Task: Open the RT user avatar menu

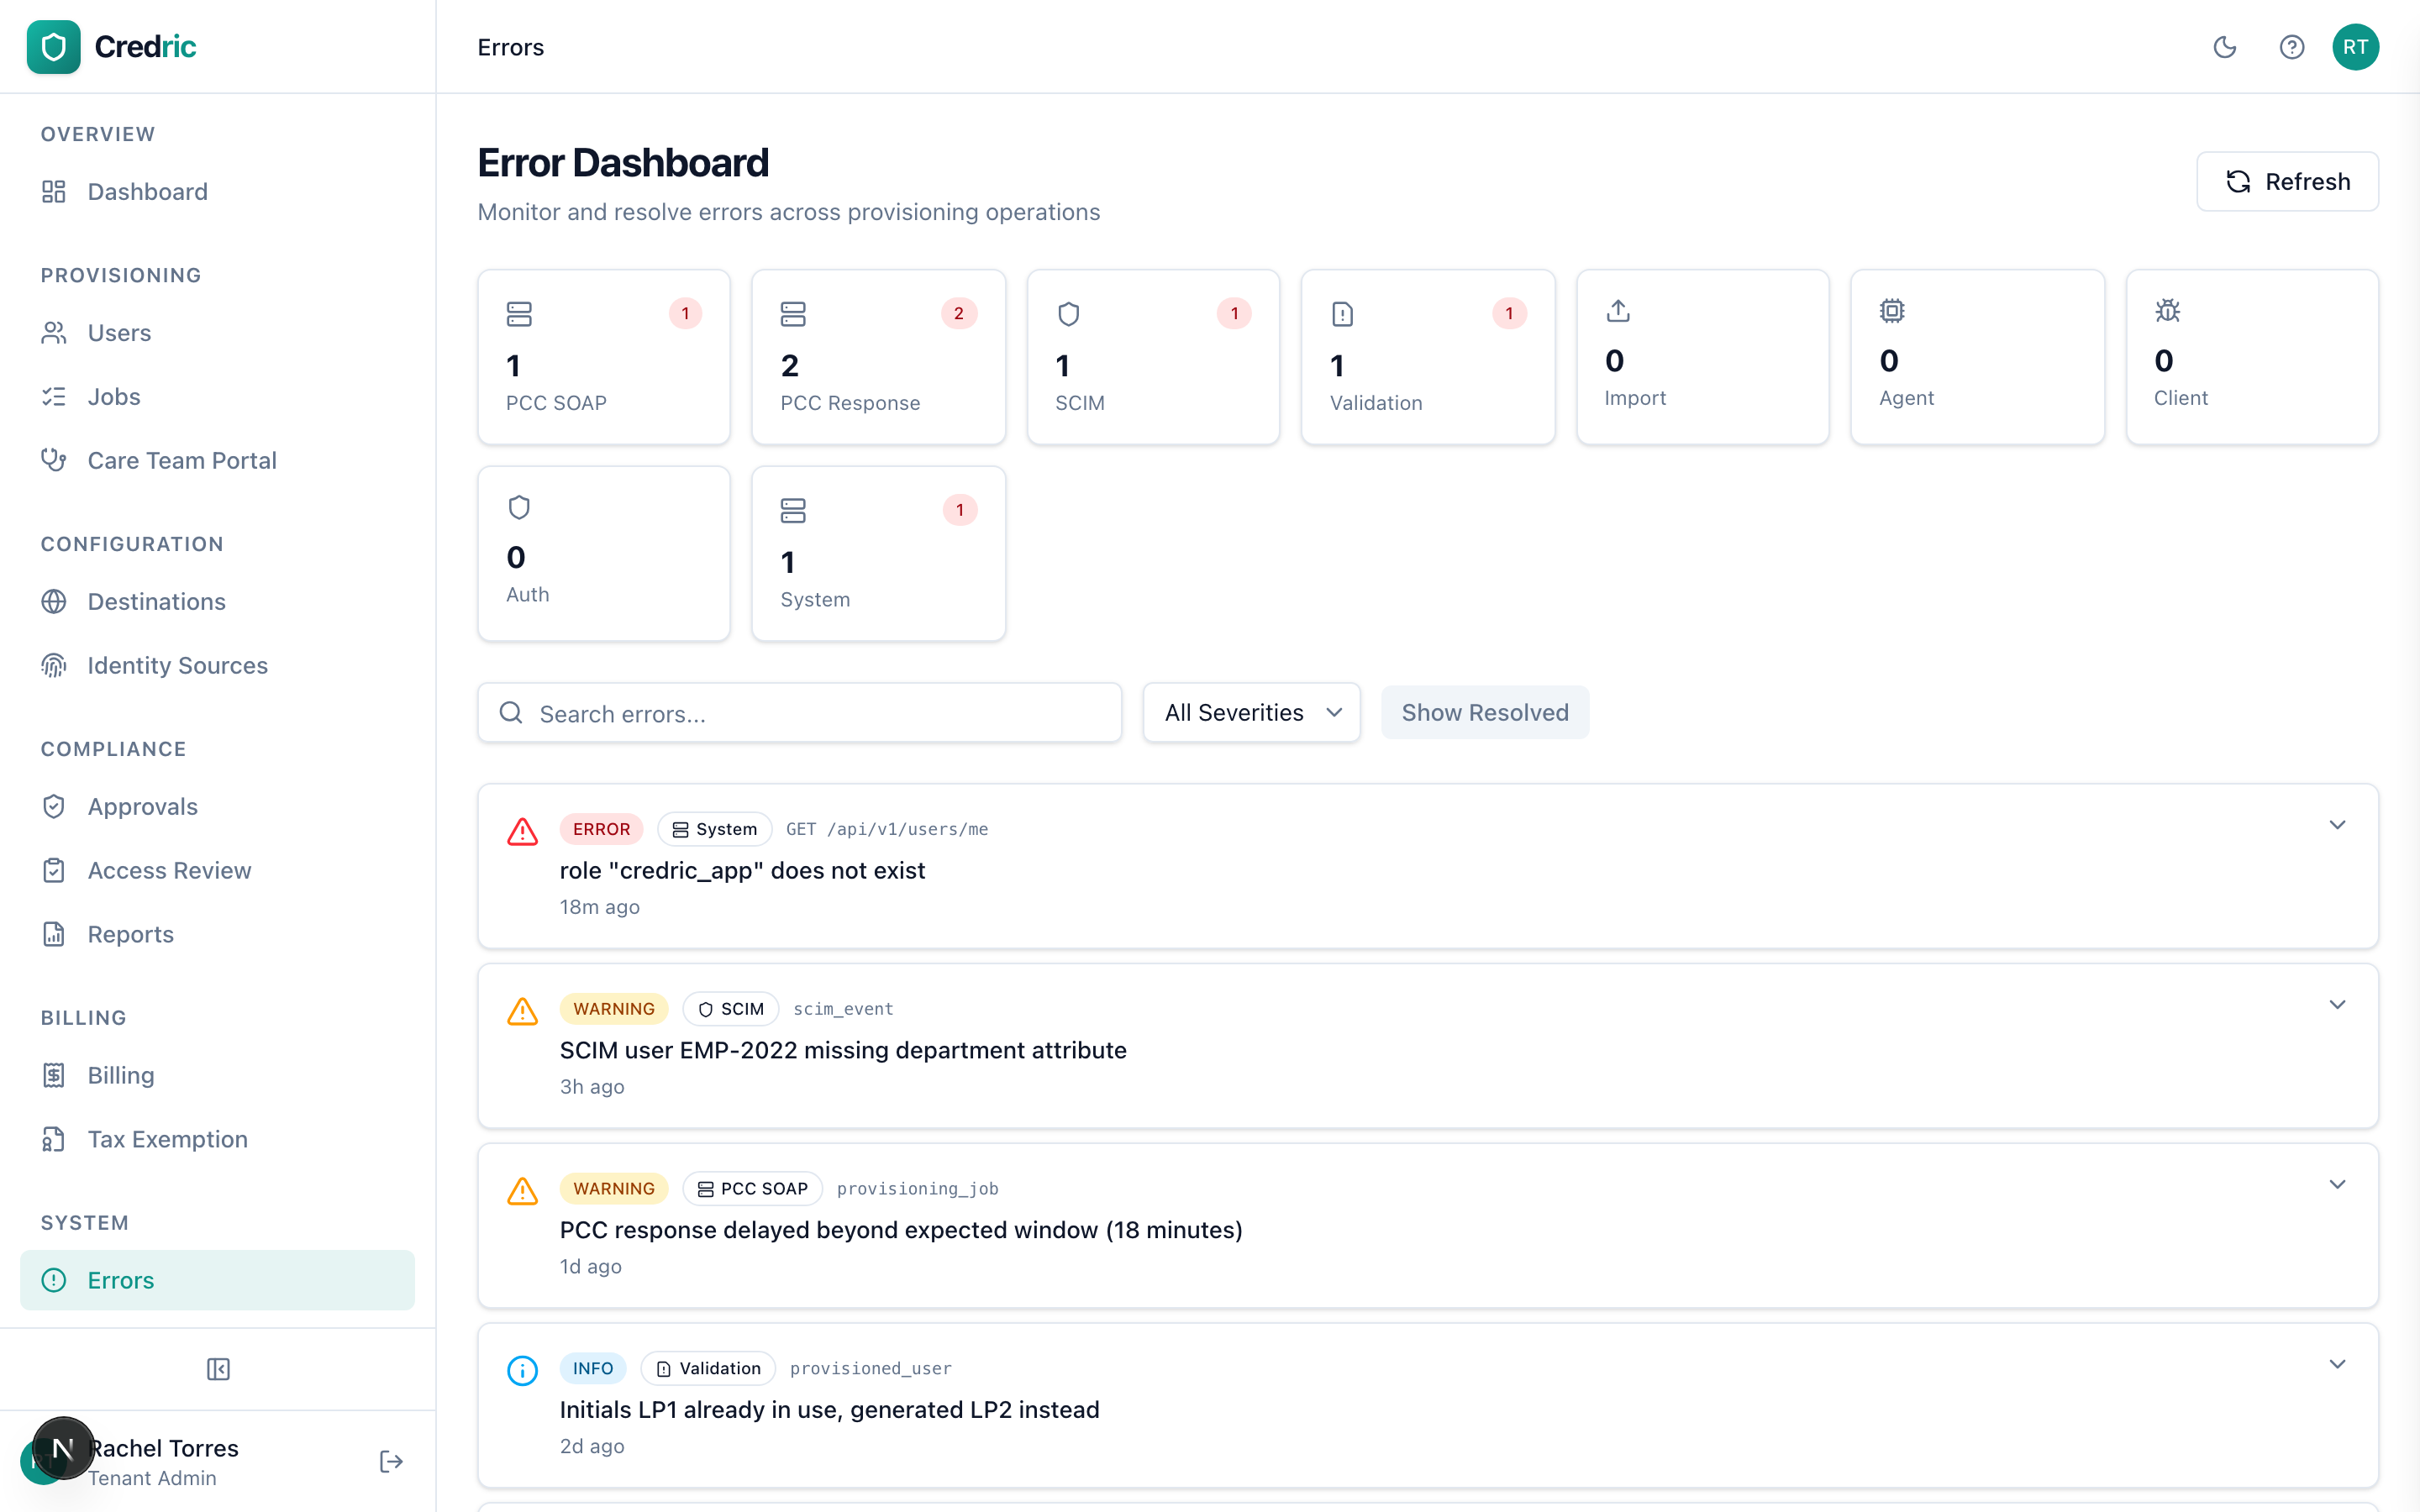Action: point(2355,47)
